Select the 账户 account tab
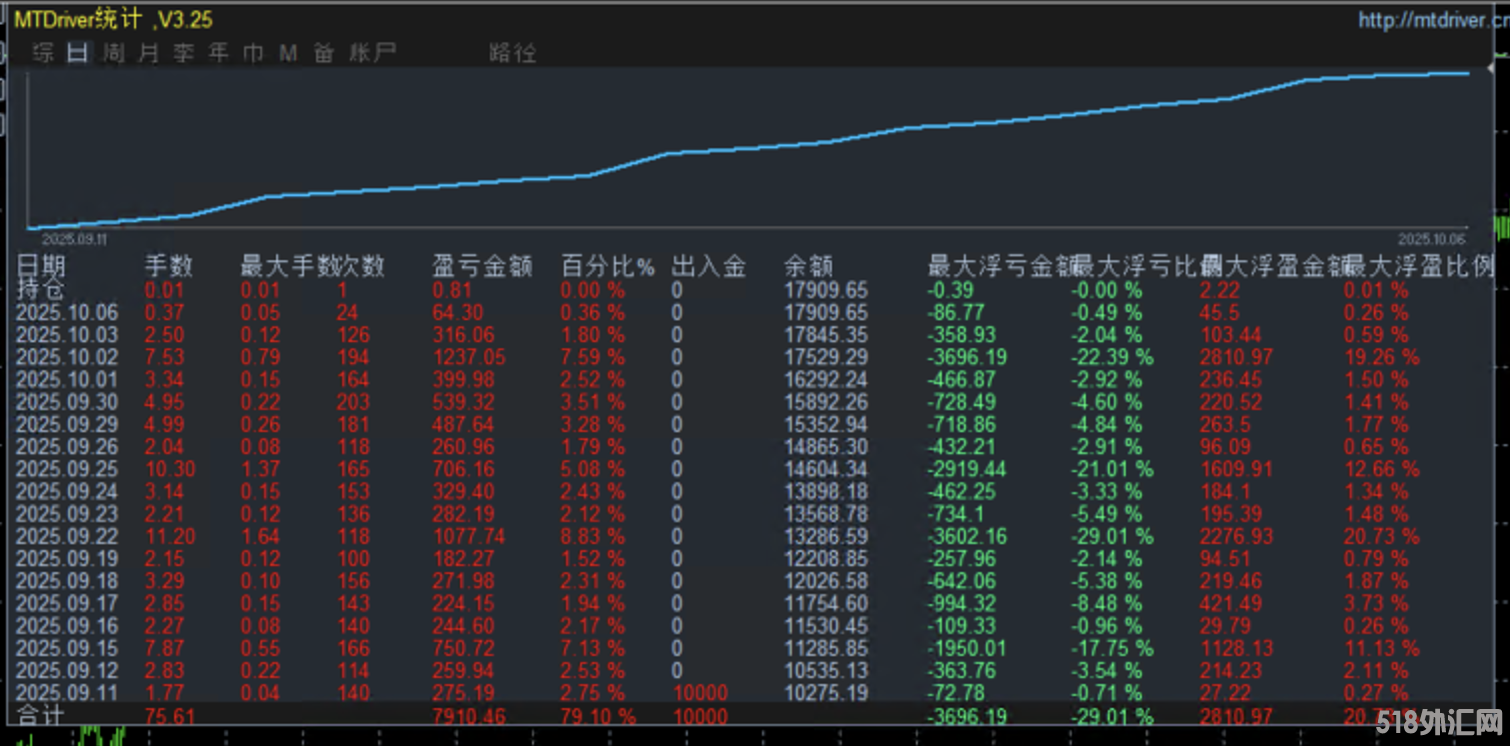This screenshot has height=746, width=1510. 372,53
